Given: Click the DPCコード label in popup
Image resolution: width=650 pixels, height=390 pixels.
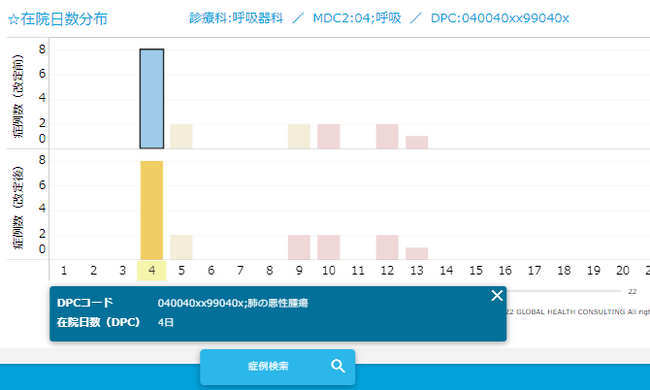Looking at the screenshot, I should point(85,303).
